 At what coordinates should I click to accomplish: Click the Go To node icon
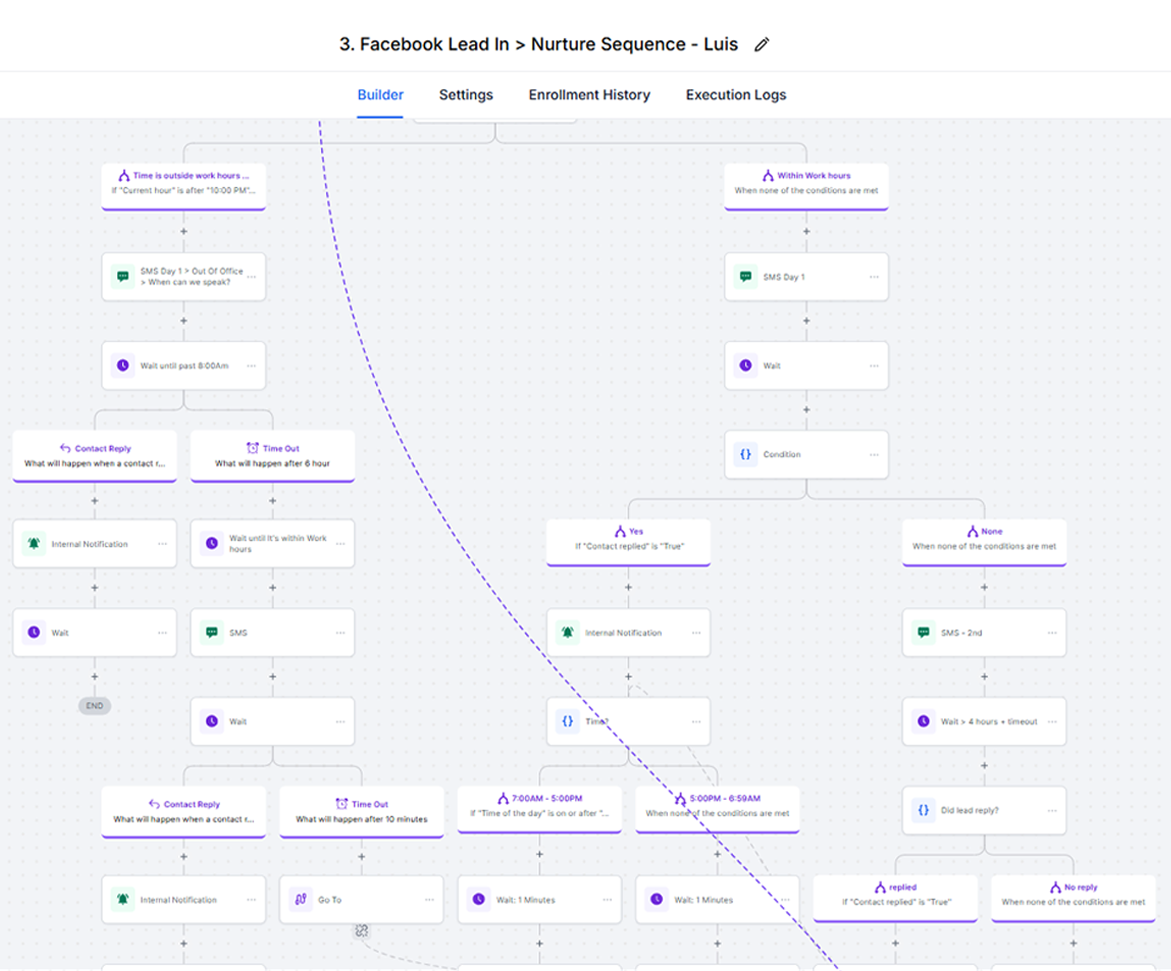(301, 900)
